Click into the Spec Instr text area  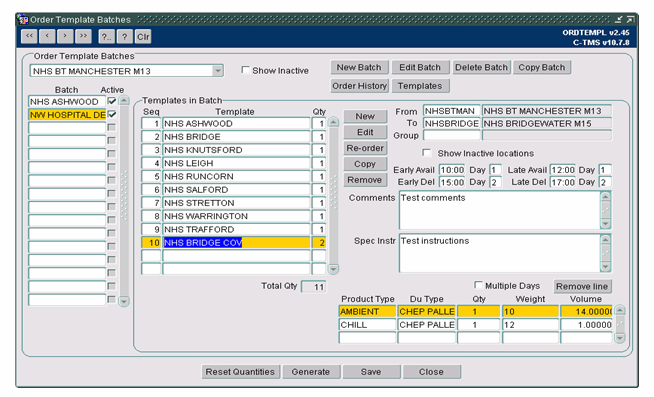(500, 253)
